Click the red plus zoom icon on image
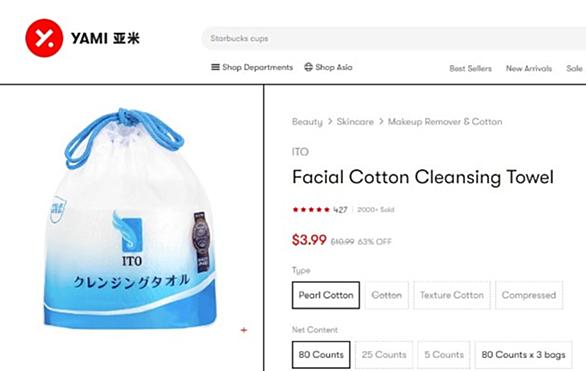 click(244, 330)
